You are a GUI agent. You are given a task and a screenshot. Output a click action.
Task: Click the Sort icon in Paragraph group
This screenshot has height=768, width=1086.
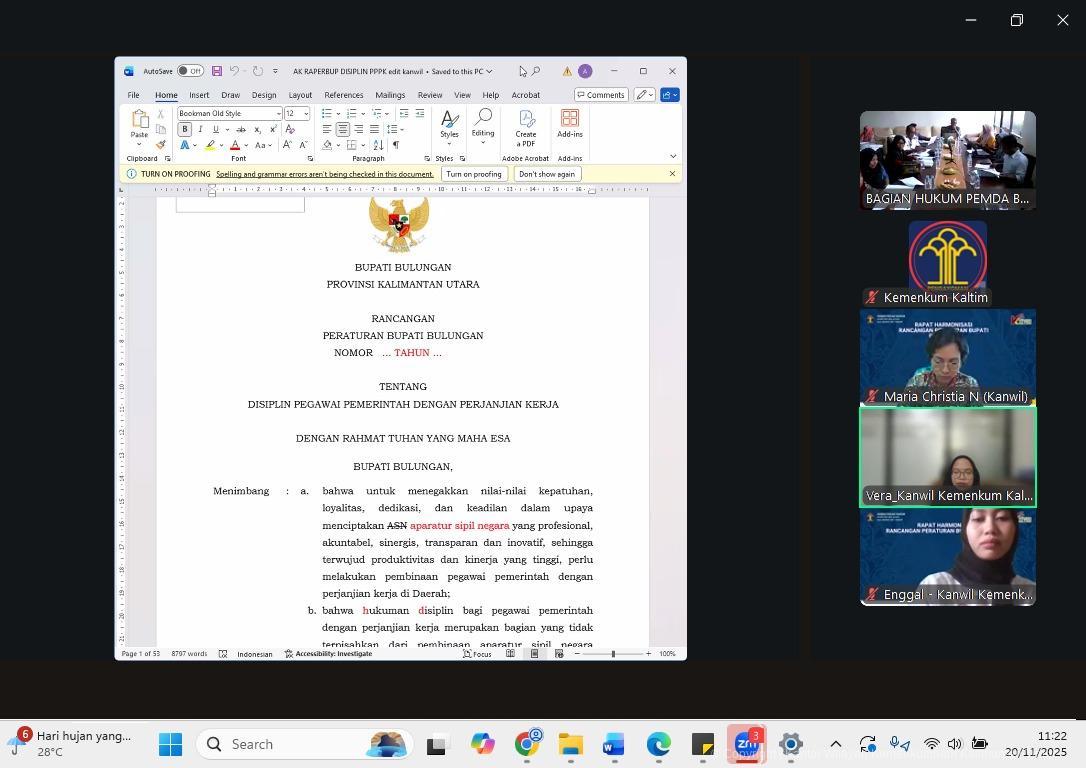378,145
